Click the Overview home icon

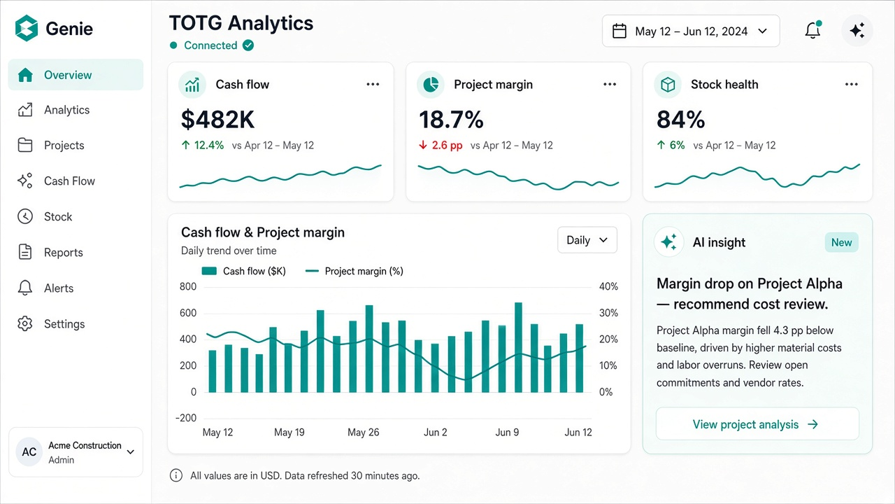[x=25, y=75]
